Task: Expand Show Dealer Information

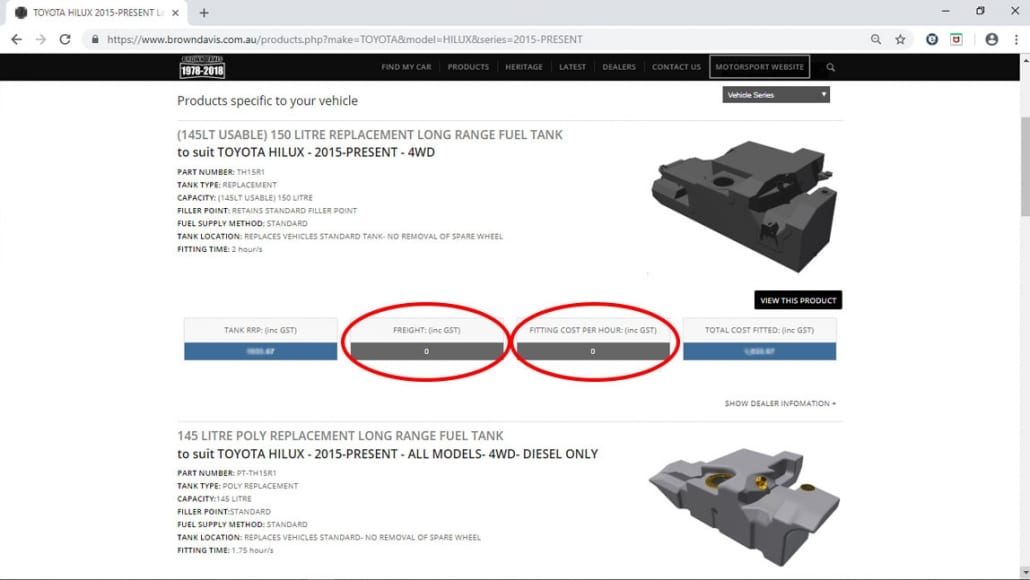Action: click(780, 403)
